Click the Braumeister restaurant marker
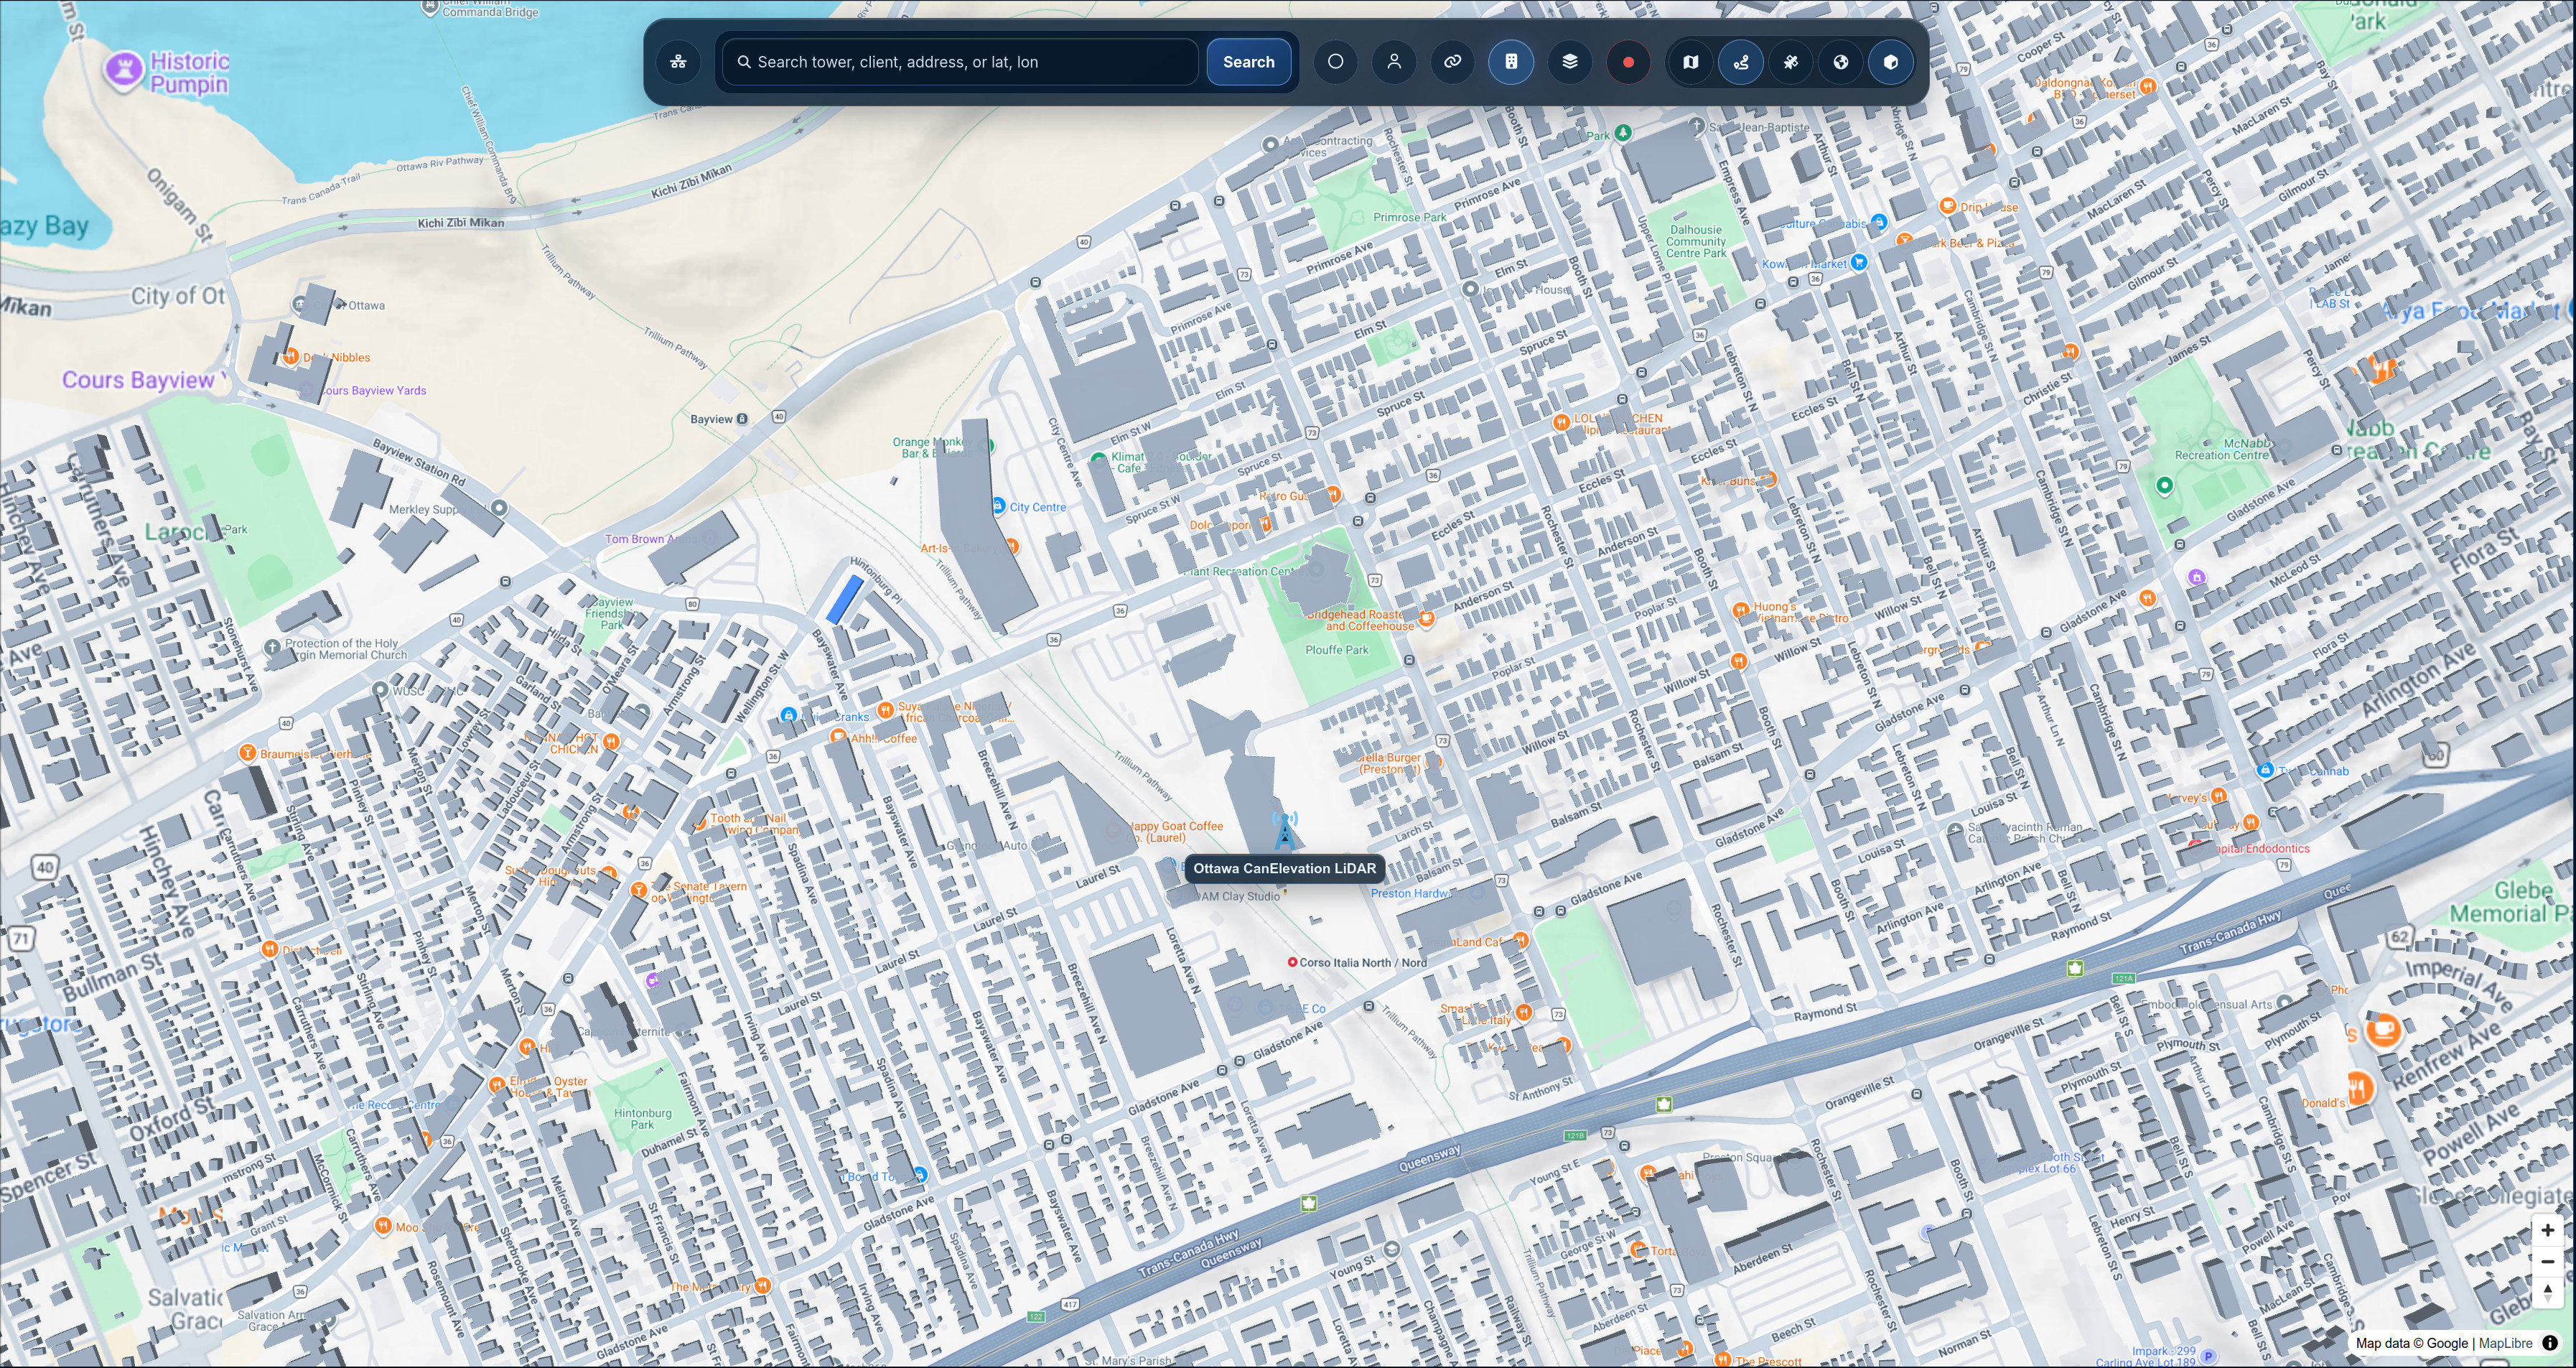The width and height of the screenshot is (2576, 1368). (247, 753)
